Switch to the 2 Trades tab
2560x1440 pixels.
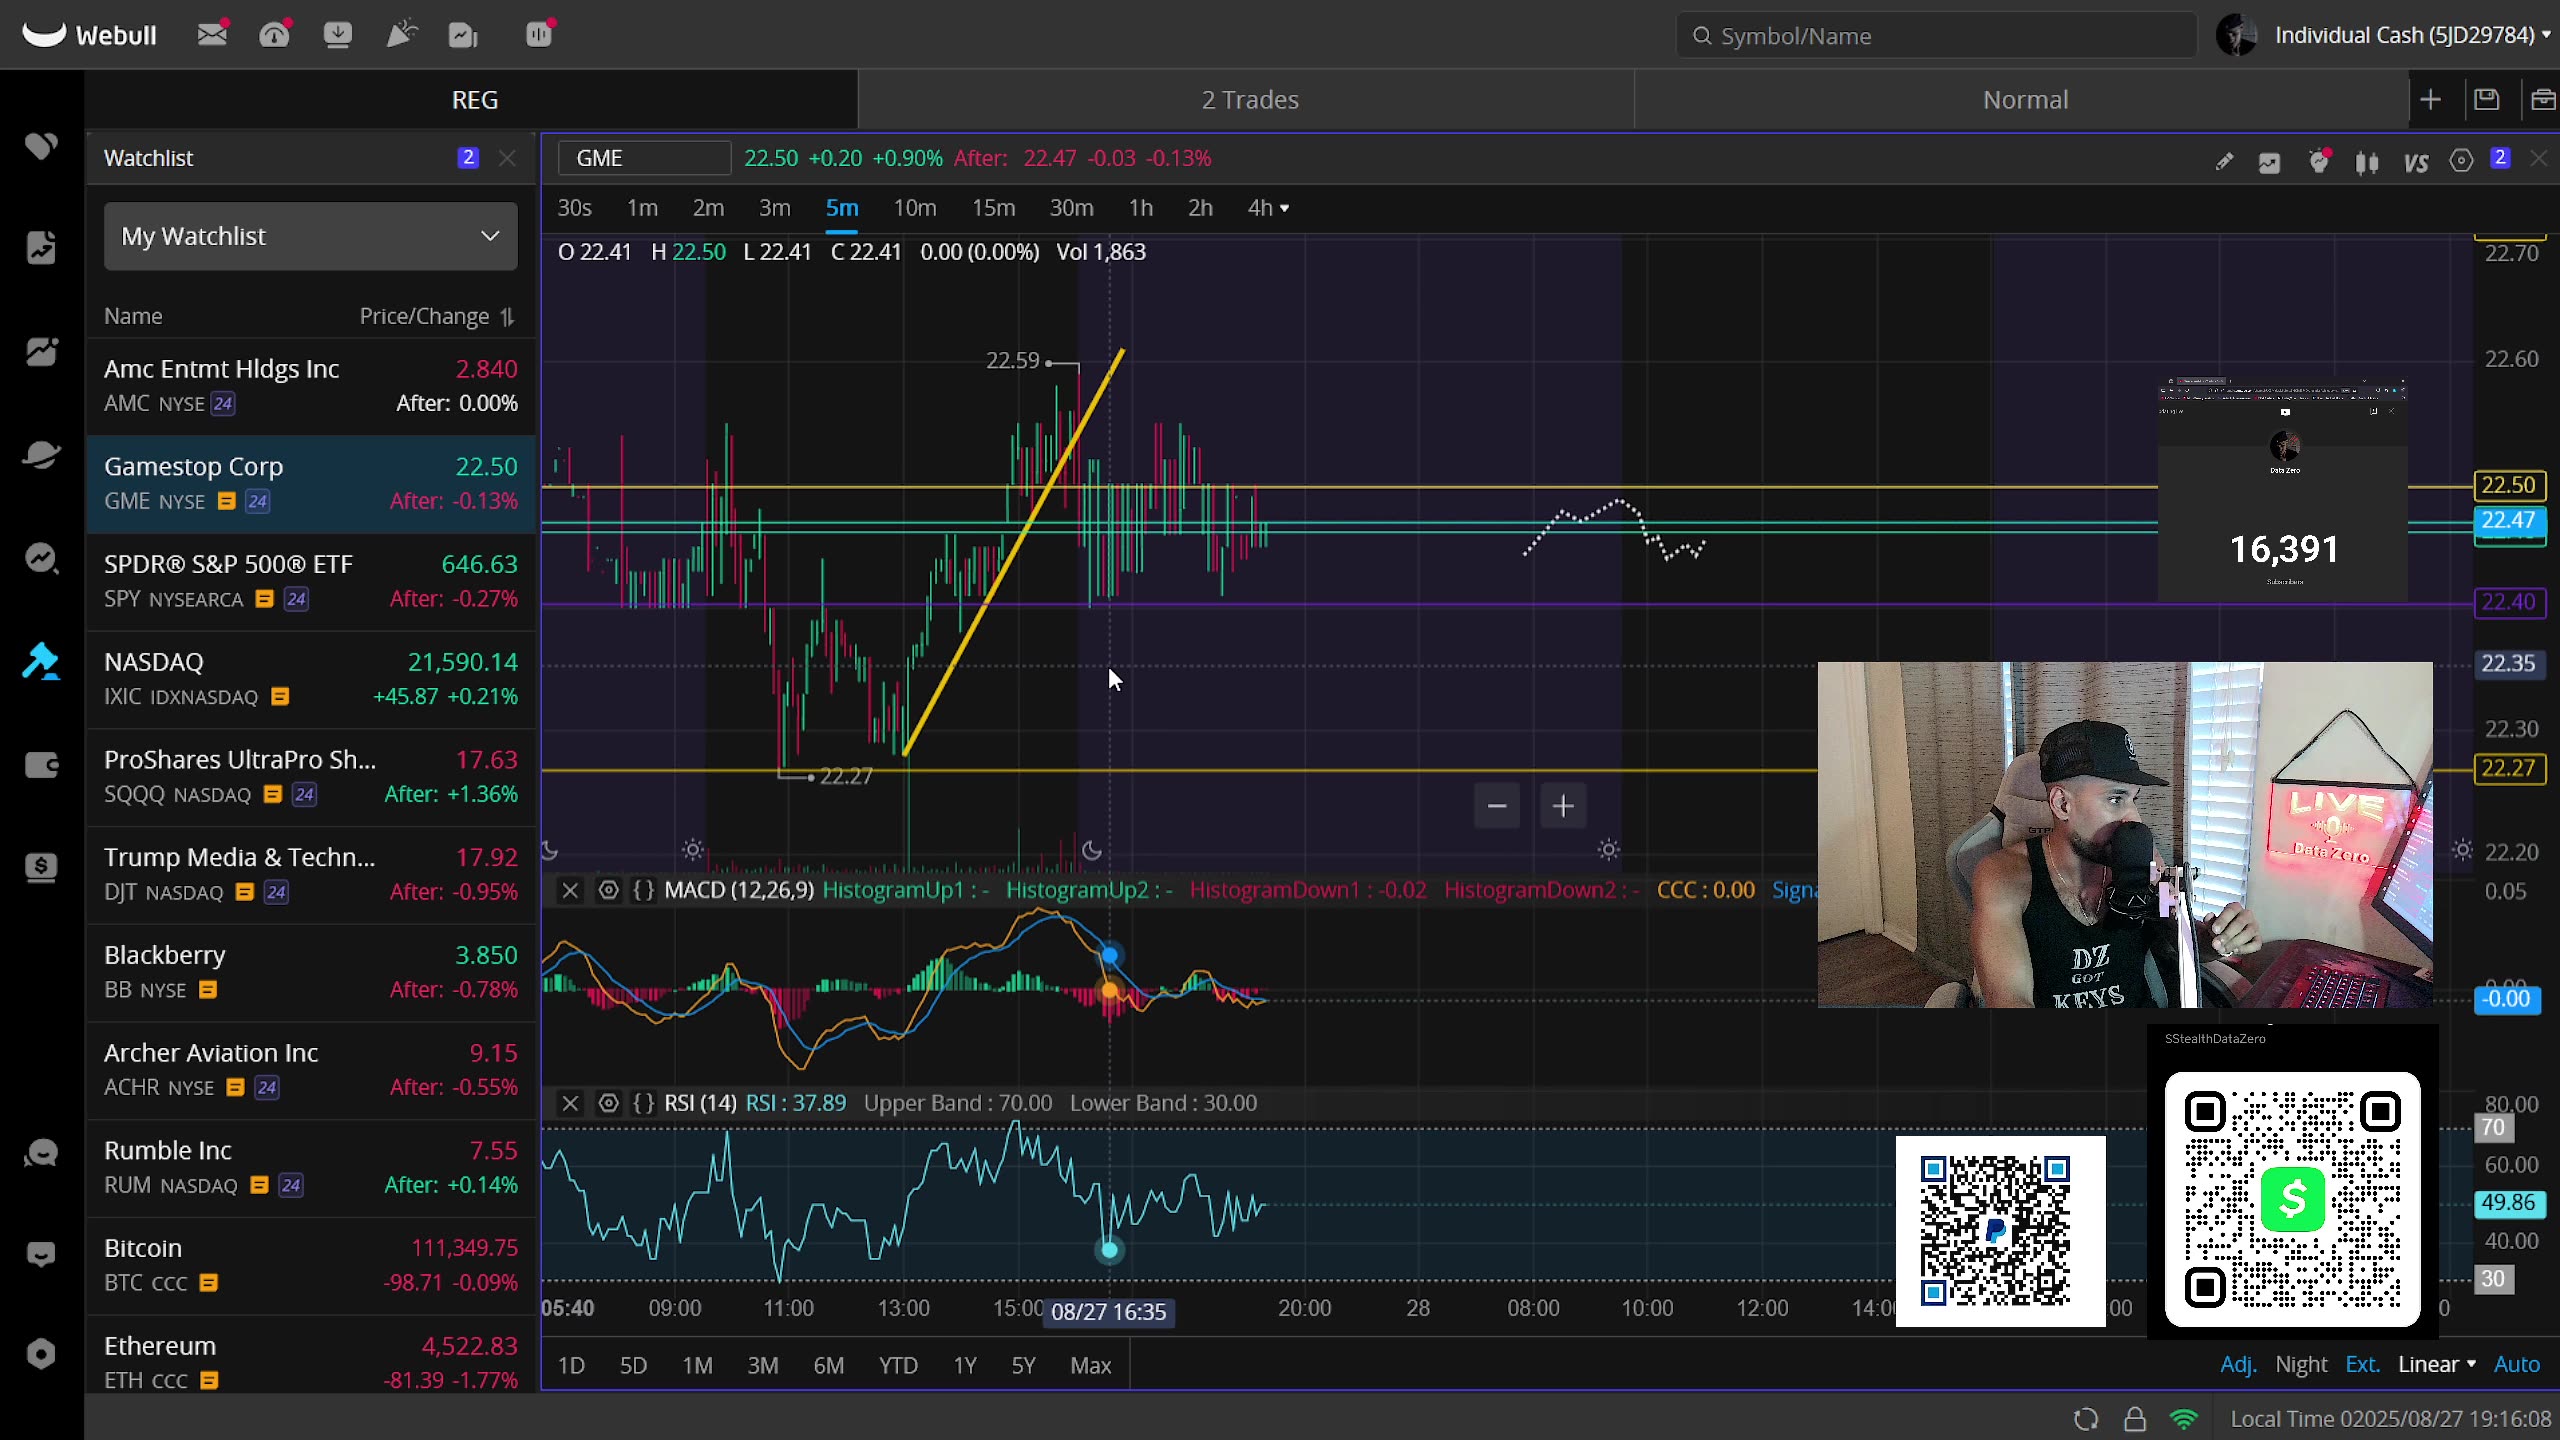(x=1249, y=99)
